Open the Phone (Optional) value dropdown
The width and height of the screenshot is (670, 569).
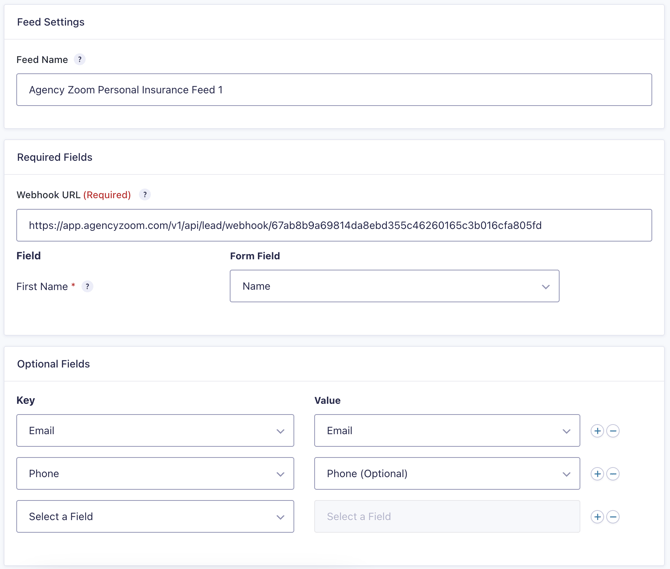[447, 474]
